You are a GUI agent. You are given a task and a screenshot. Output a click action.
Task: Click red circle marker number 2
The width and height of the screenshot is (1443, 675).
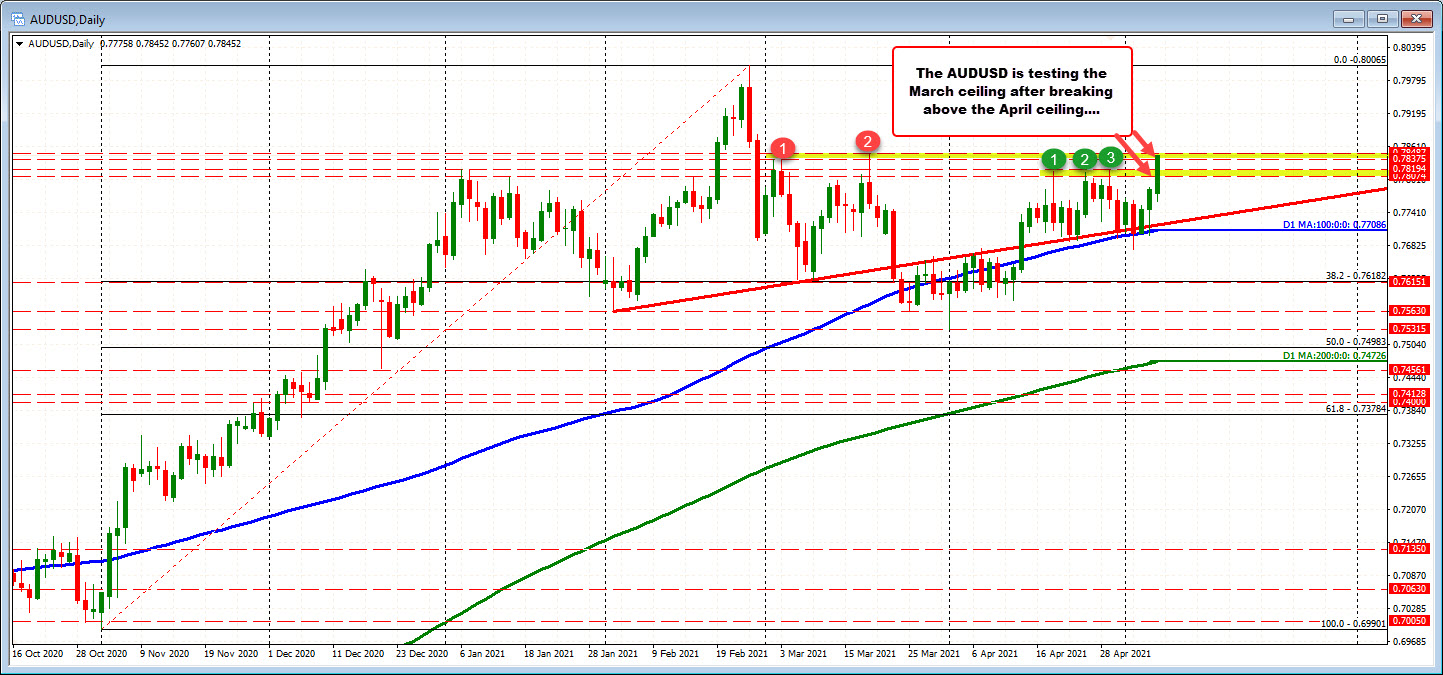pos(868,142)
